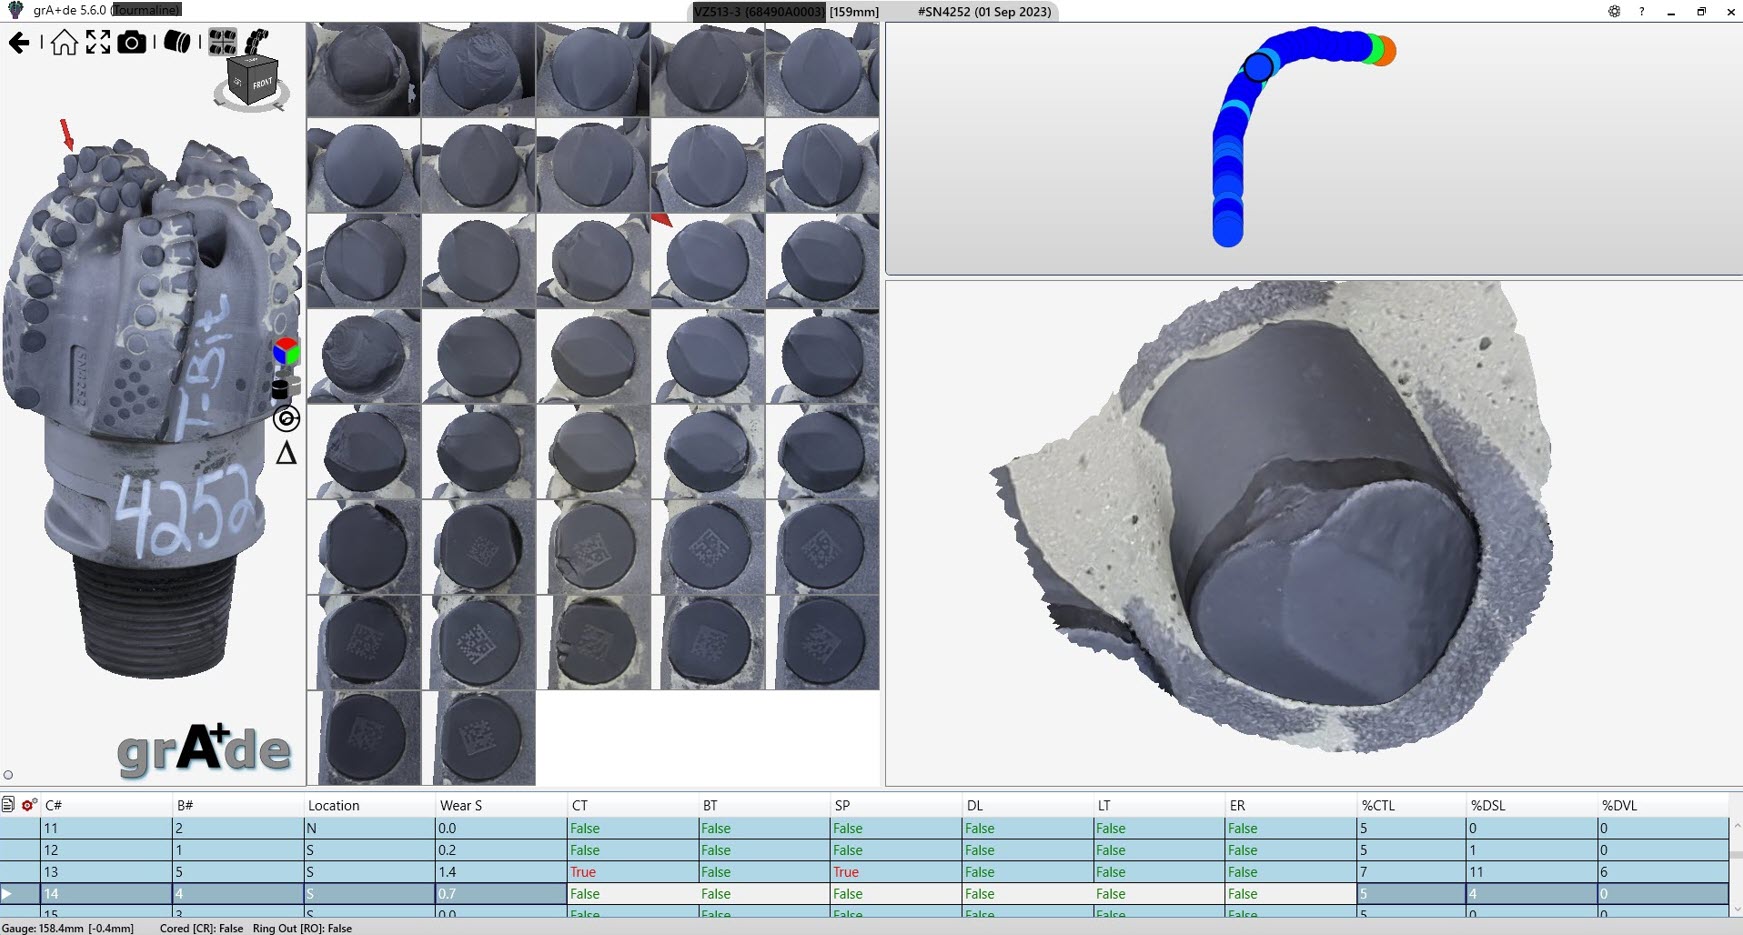Select the last cutter thumbnail in the bottom row
Viewport: 1743px width, 935px height.
(479, 738)
